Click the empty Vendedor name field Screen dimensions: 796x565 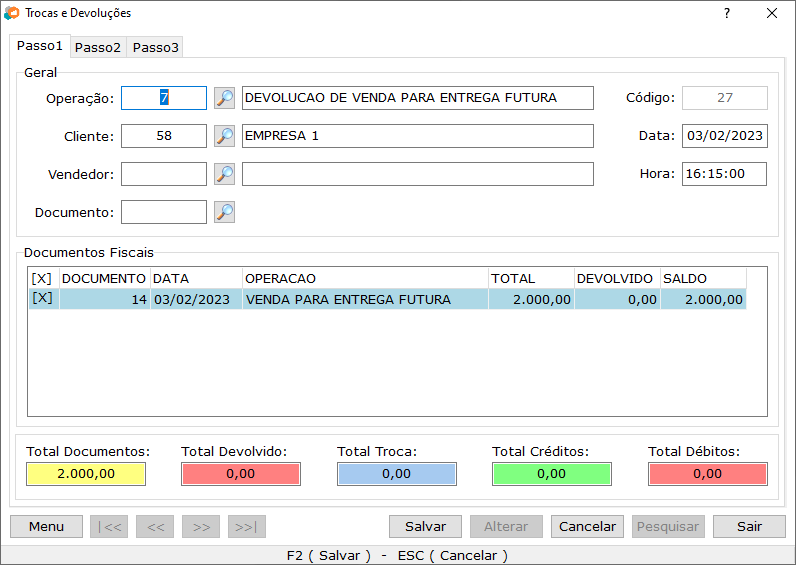[418, 174]
